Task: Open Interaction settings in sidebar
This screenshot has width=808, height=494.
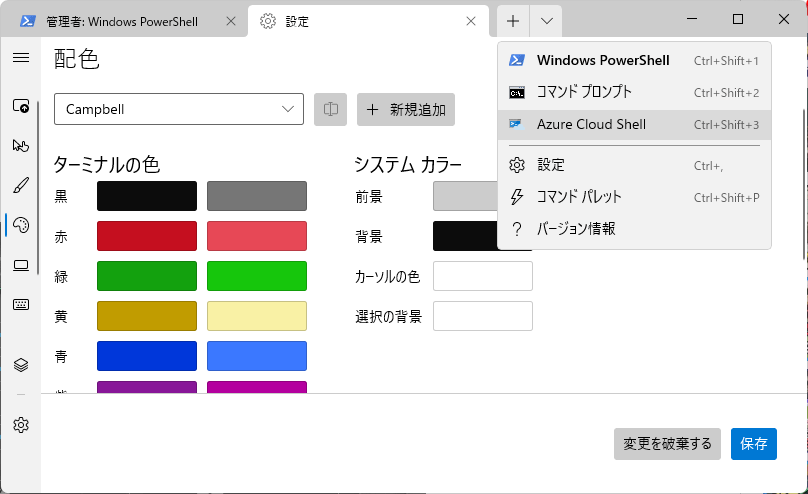Action: [x=21, y=145]
